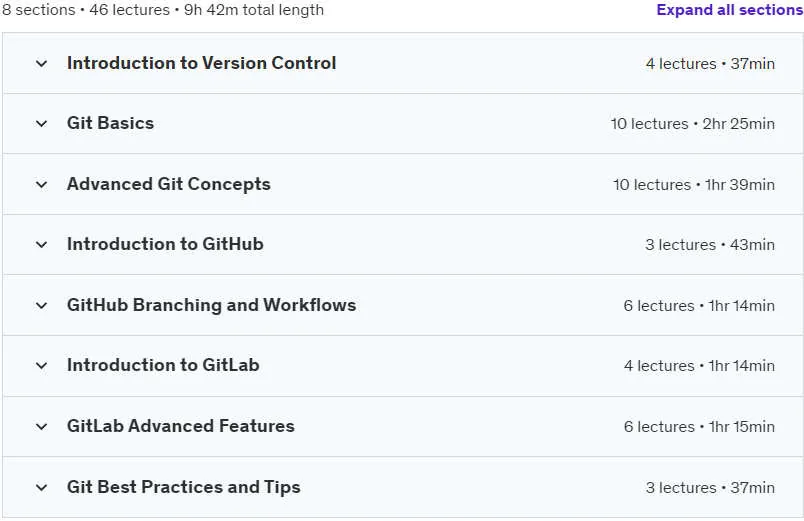Expand the Introduction to Version Control chevron
This screenshot has height=521, width=804.
coord(42,64)
